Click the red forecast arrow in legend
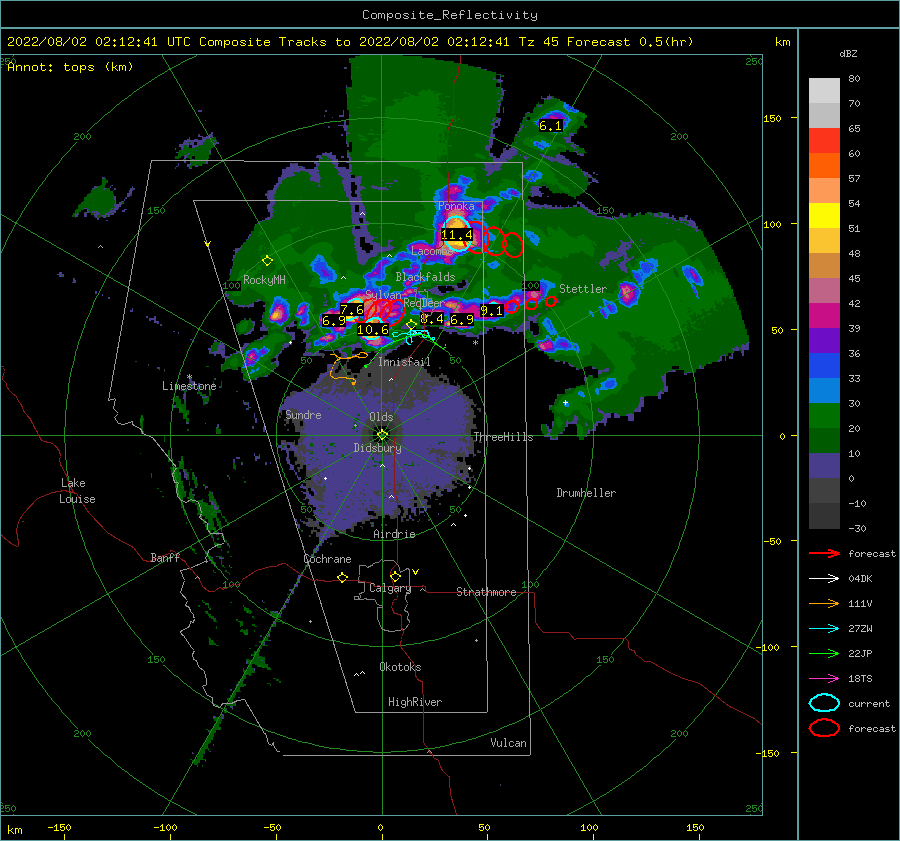The height and width of the screenshot is (841, 900). [824, 553]
